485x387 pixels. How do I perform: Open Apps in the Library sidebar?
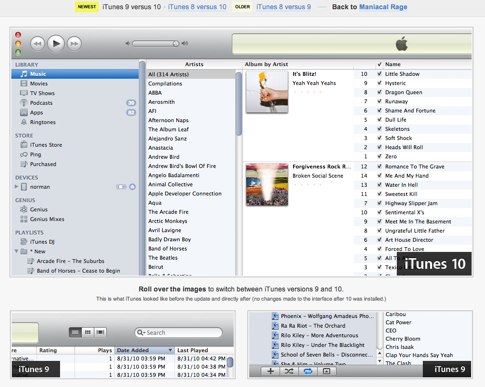(36, 112)
